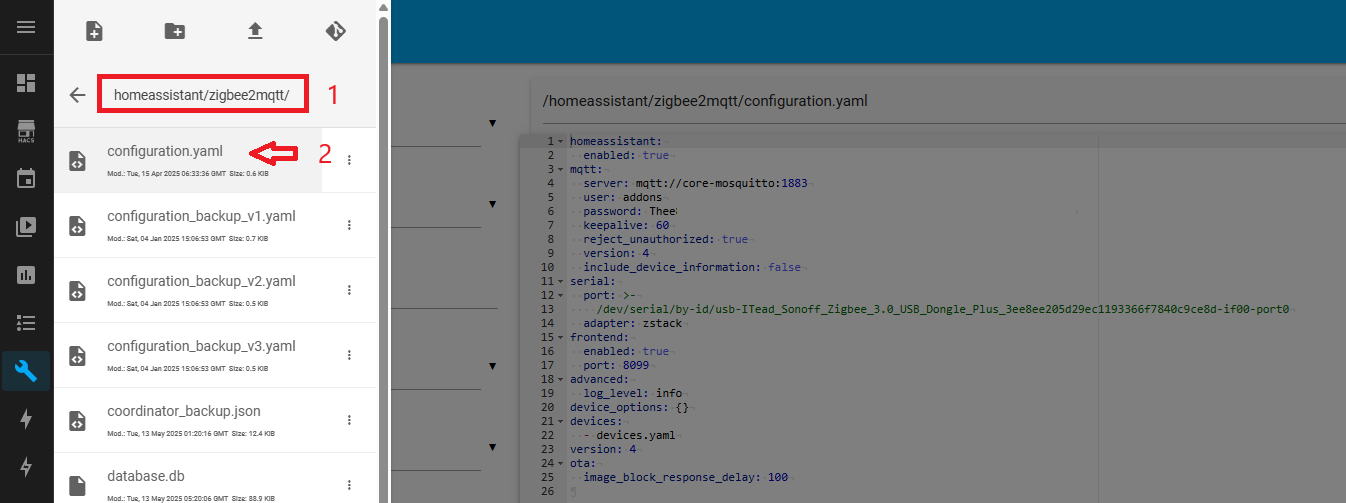Open configuration_backup_v3.yaml
This screenshot has width=1346, height=503.
(x=201, y=346)
